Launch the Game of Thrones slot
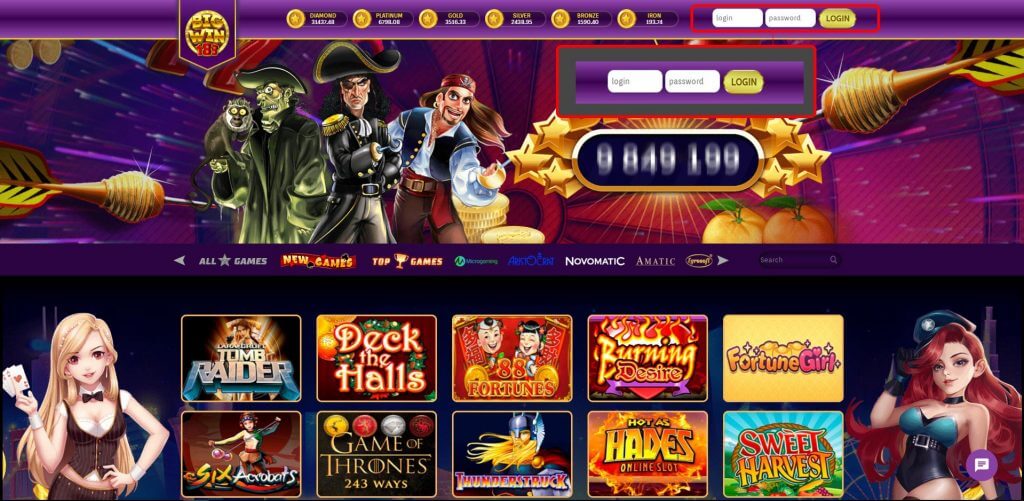 [377, 454]
